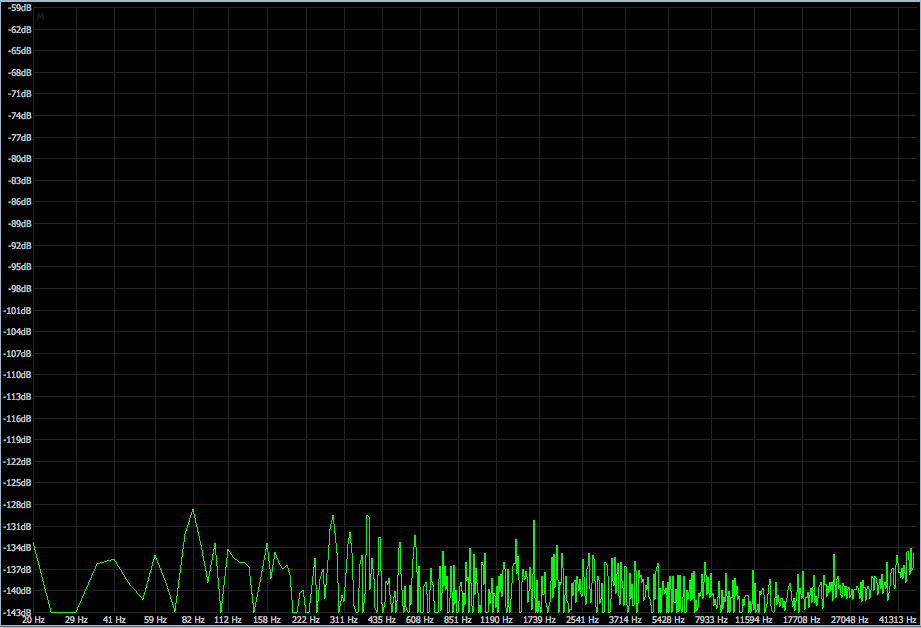Click the -68dB axis label
This screenshot has height=628, width=921.
tap(20, 73)
